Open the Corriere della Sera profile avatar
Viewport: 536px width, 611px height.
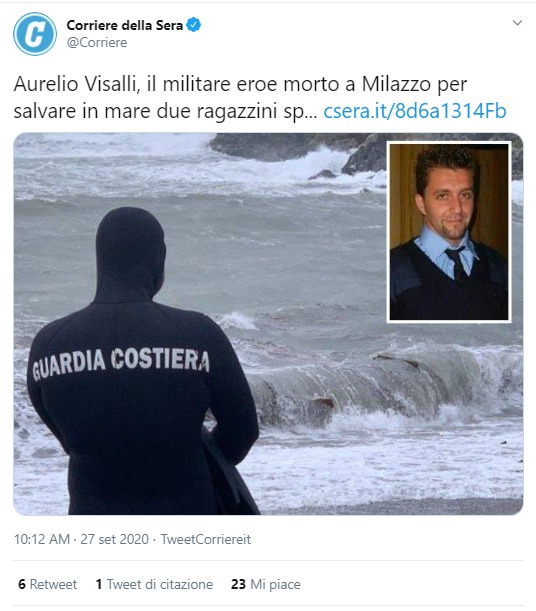(x=35, y=34)
